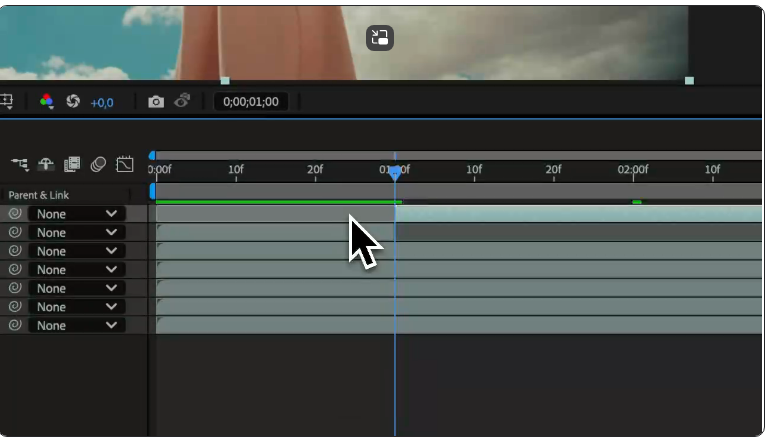Toggle the Motion Blur switch

click(98, 164)
